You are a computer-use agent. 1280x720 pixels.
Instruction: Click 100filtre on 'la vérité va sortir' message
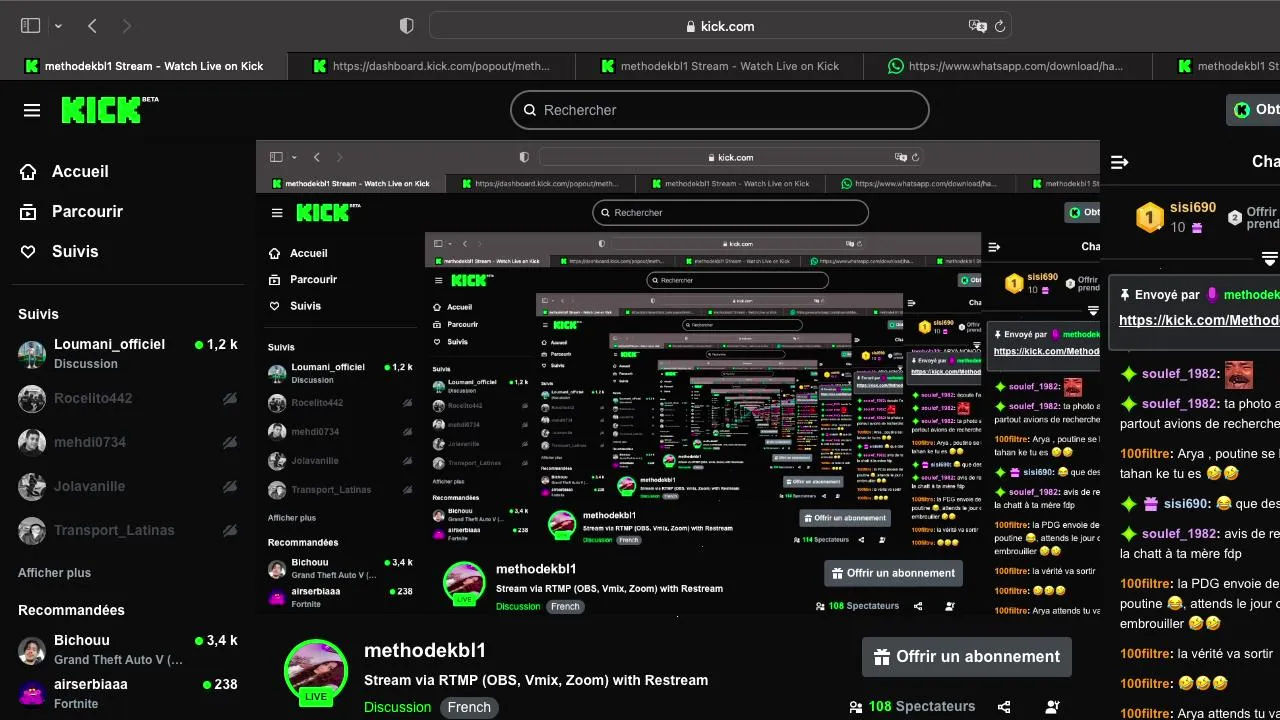point(1147,654)
